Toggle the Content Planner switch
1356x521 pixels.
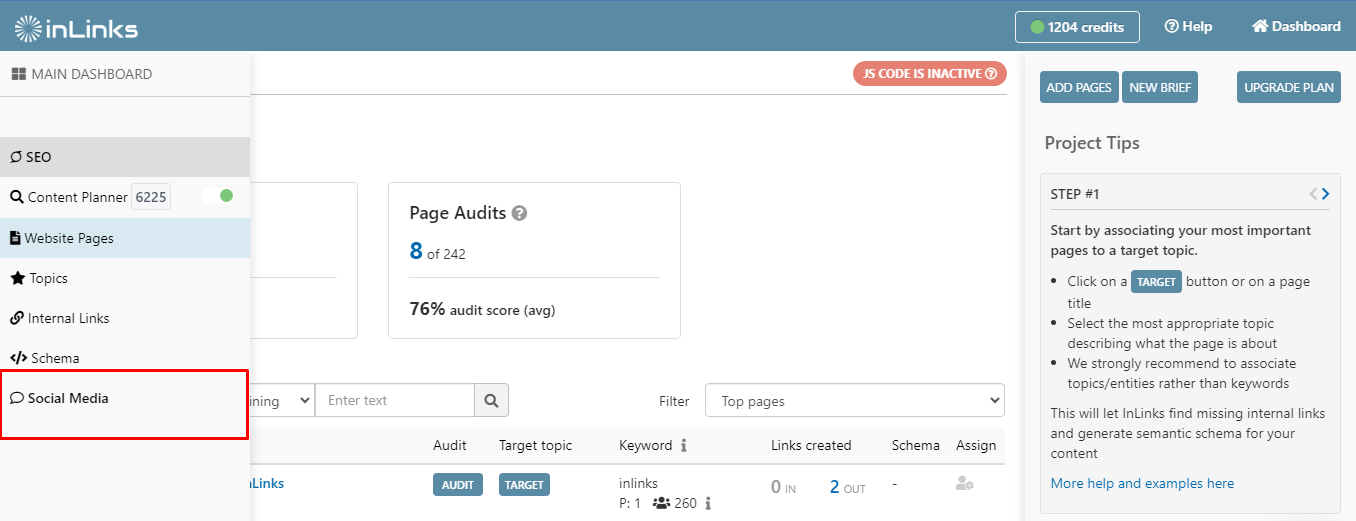218,196
